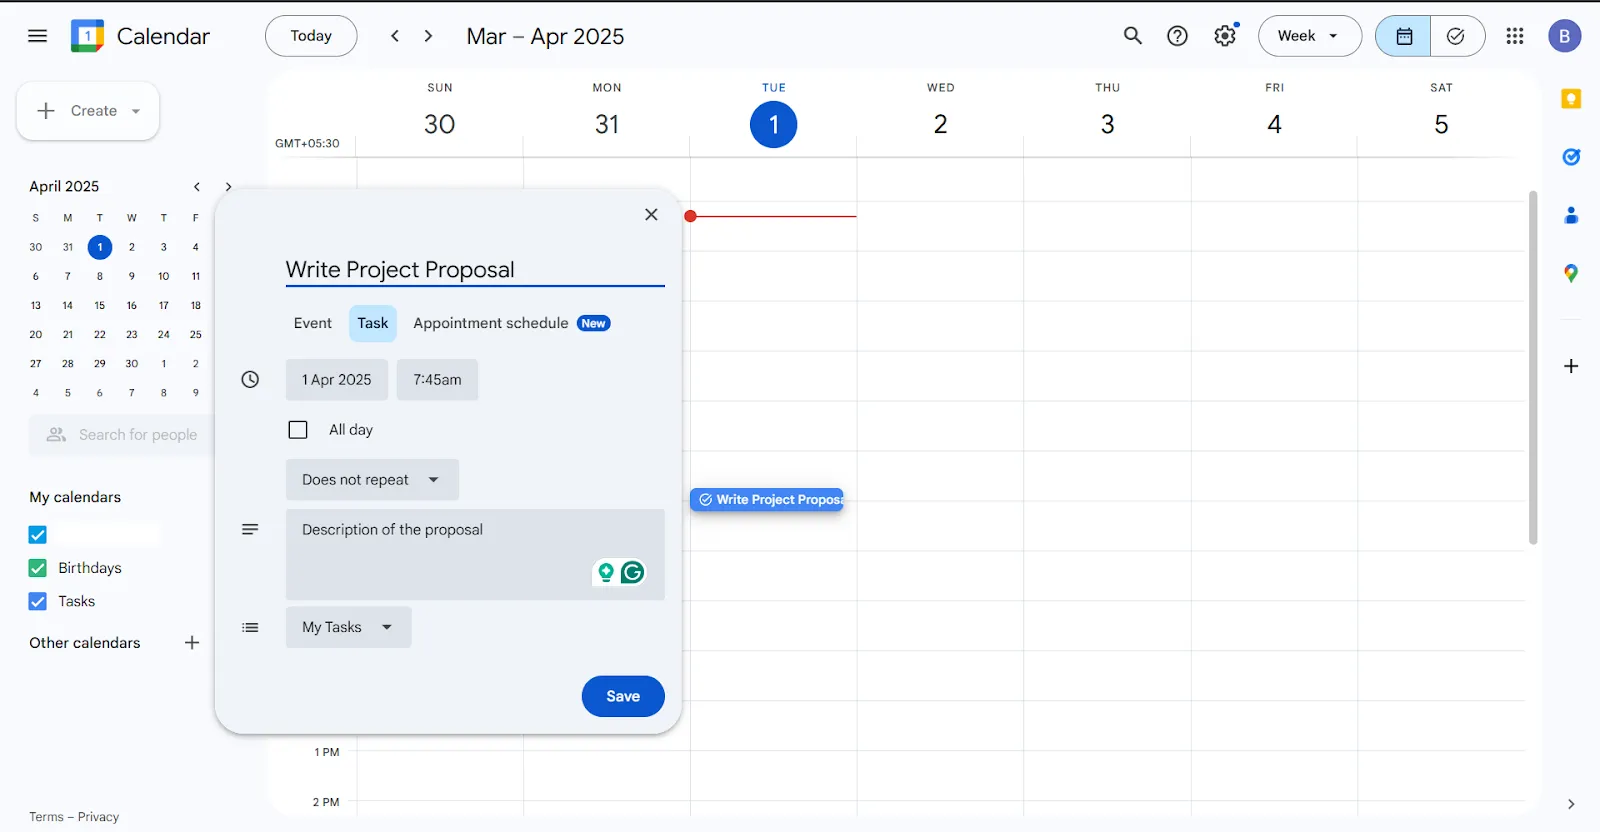
Task: Open the Support help icon
Action: tap(1178, 36)
